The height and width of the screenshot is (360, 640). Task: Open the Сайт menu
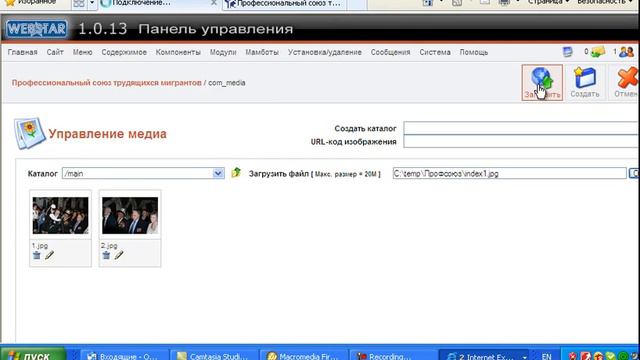[x=55, y=52]
